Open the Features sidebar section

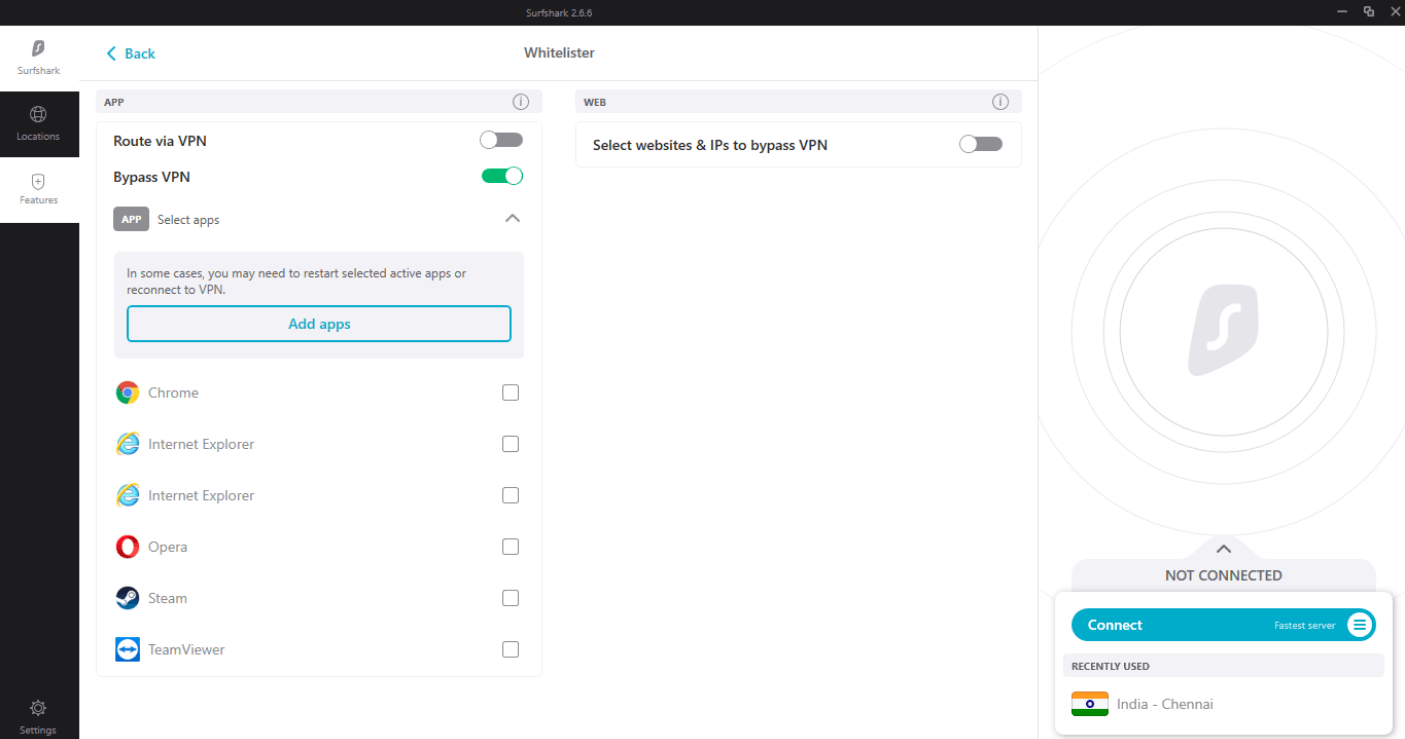point(39,189)
